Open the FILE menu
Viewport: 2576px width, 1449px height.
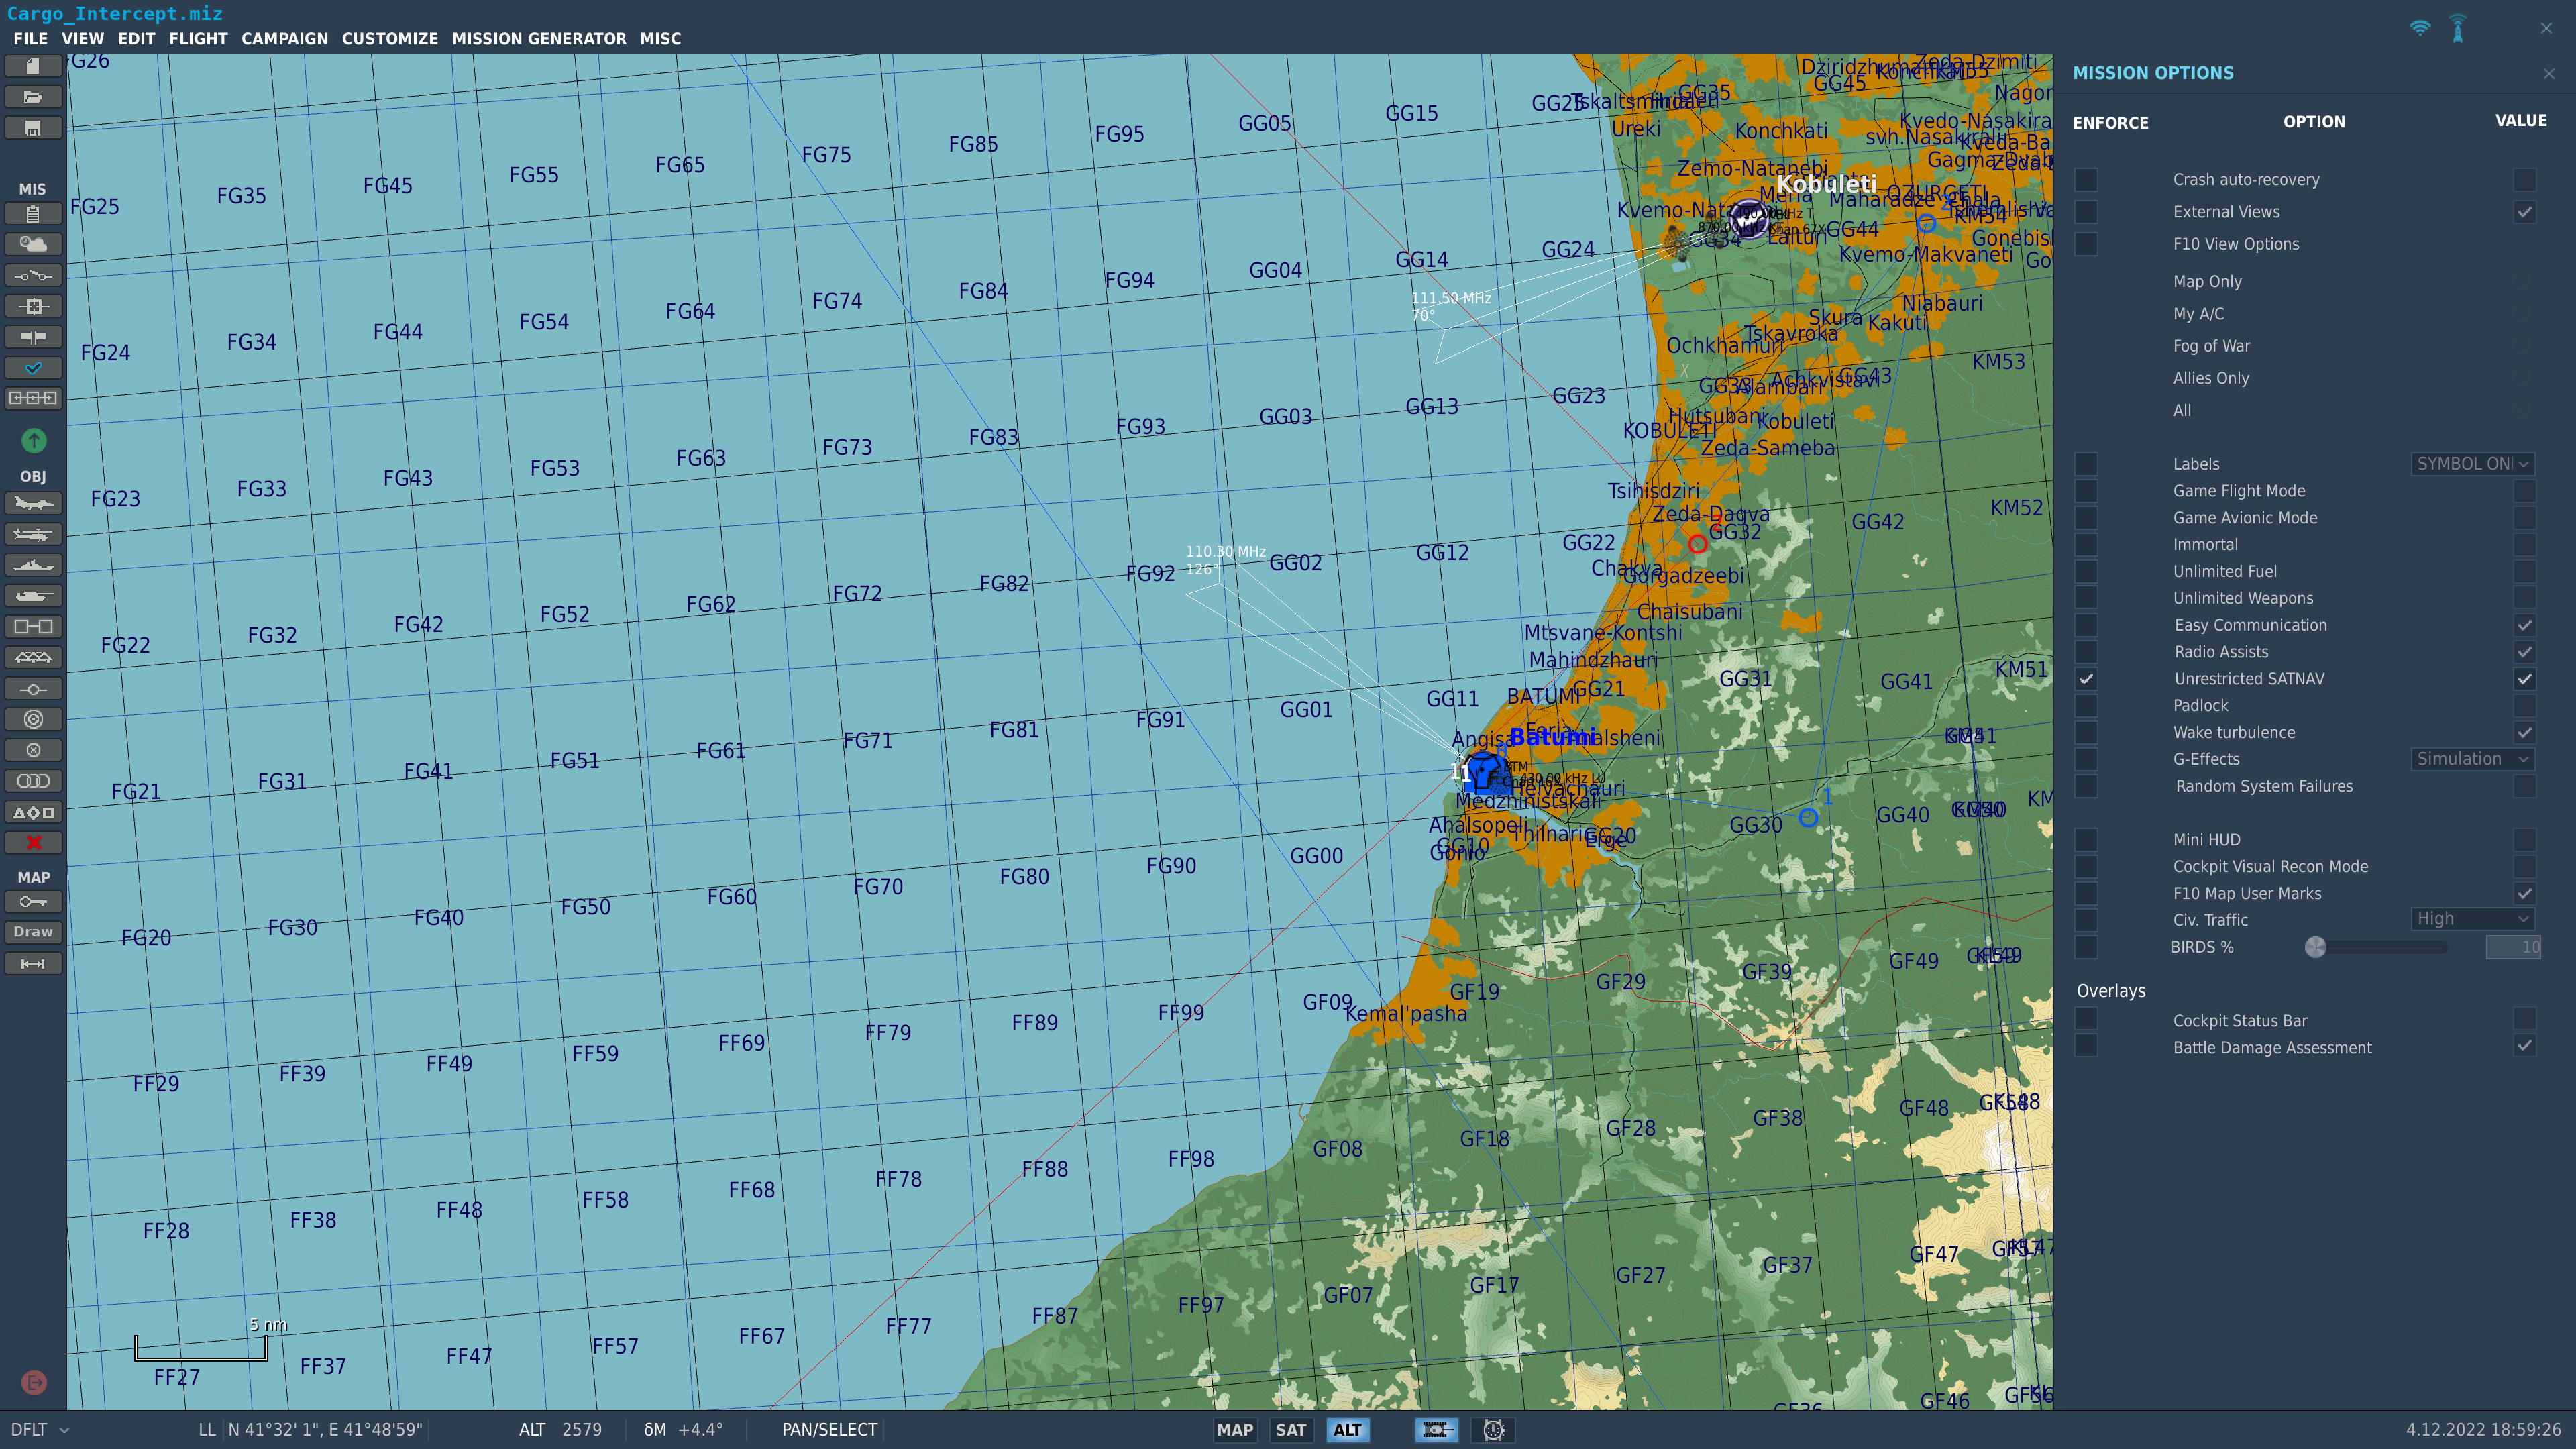(x=30, y=38)
